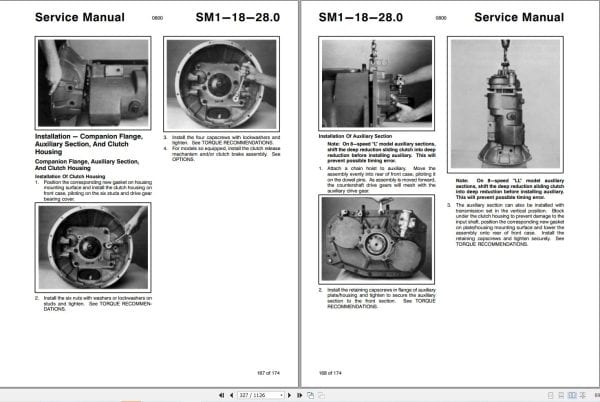Go to the previous page arrow
The height and width of the screenshot is (402, 600).
pyautogui.click(x=232, y=395)
